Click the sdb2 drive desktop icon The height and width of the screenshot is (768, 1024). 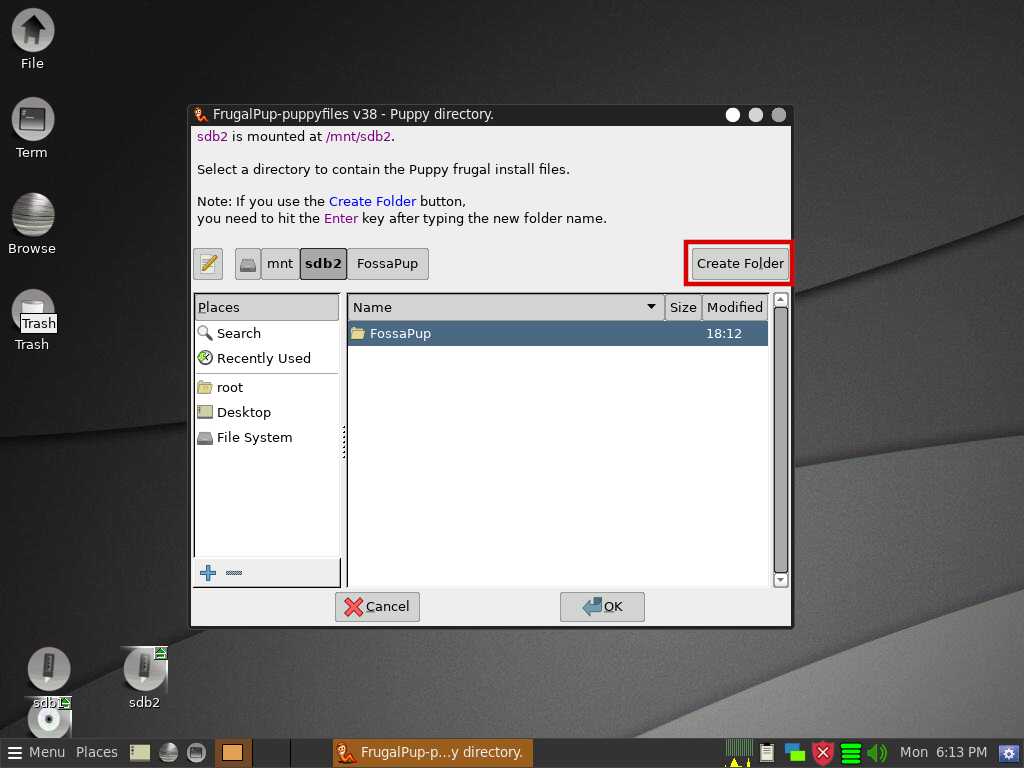click(x=144, y=670)
